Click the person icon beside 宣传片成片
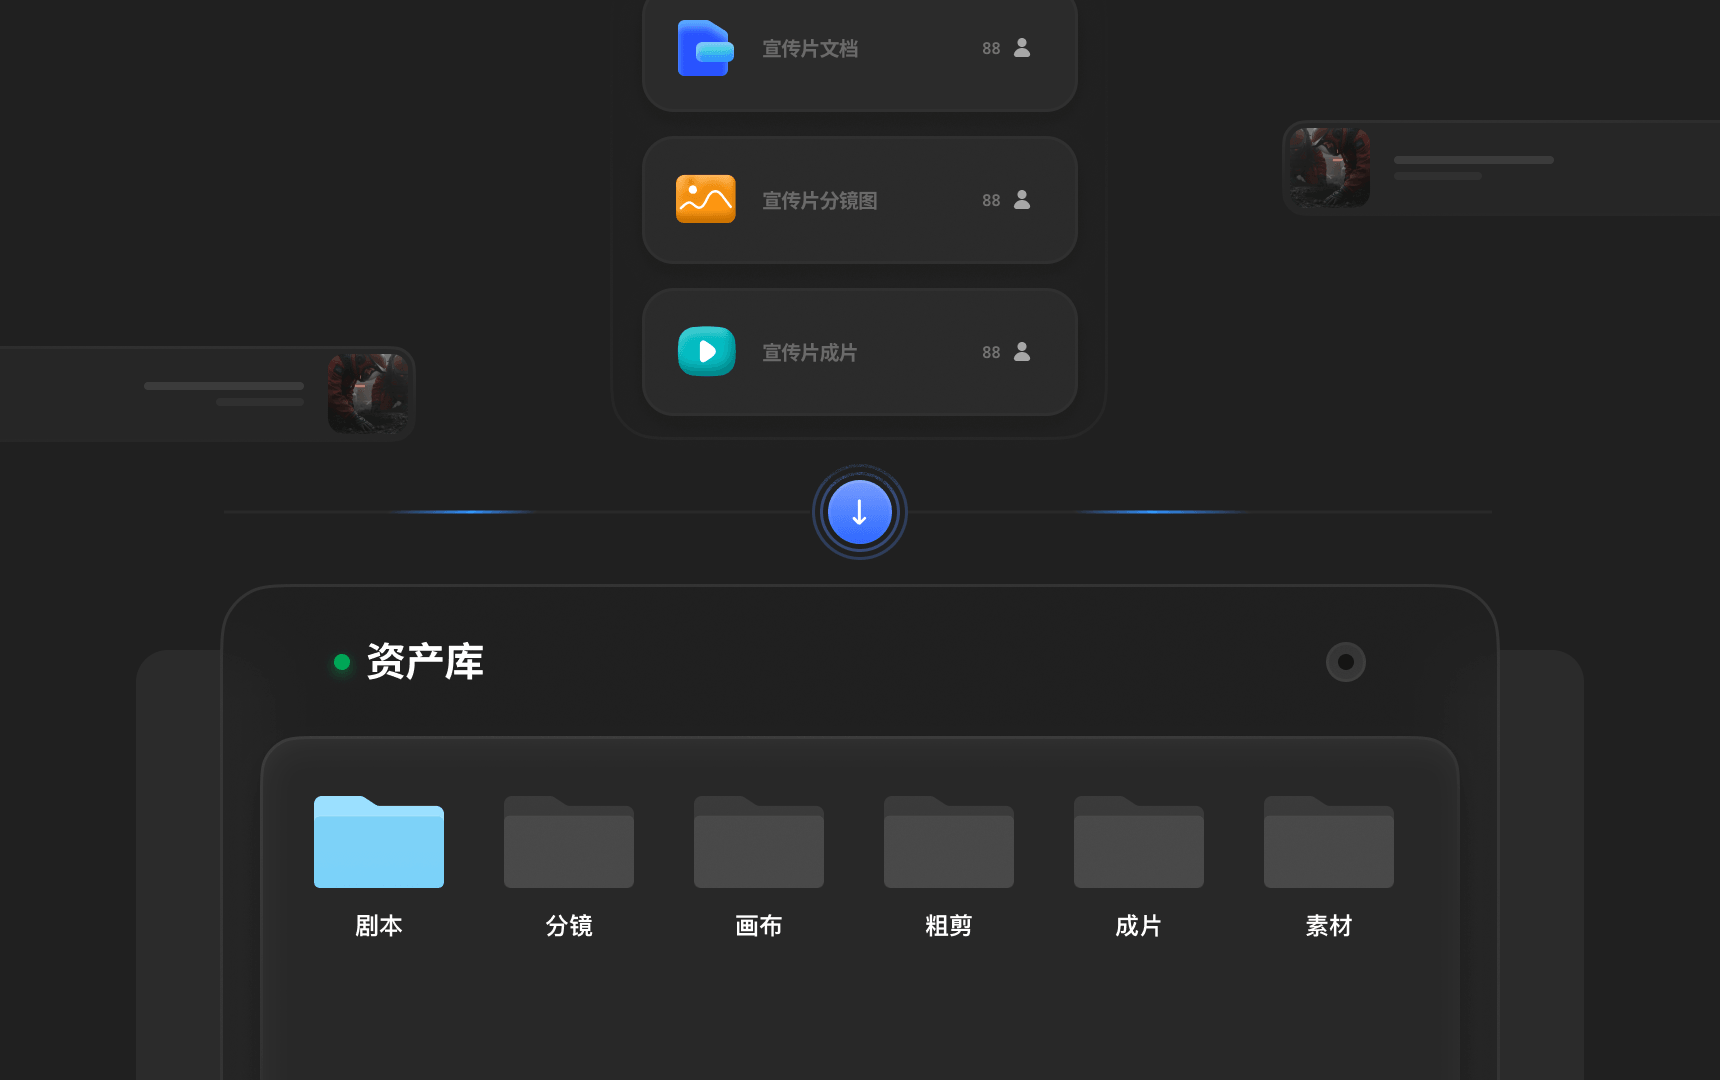Screen dimensions: 1720x1080 1022,352
